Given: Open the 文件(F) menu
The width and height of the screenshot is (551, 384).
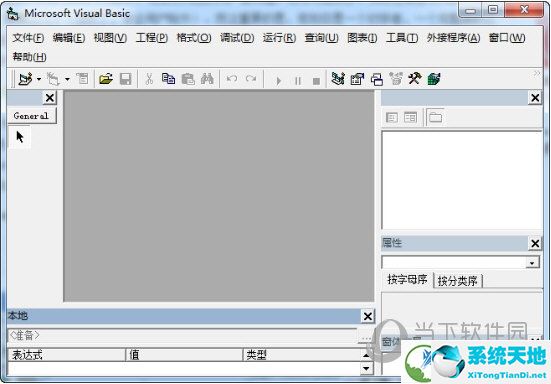Looking at the screenshot, I should tap(28, 38).
